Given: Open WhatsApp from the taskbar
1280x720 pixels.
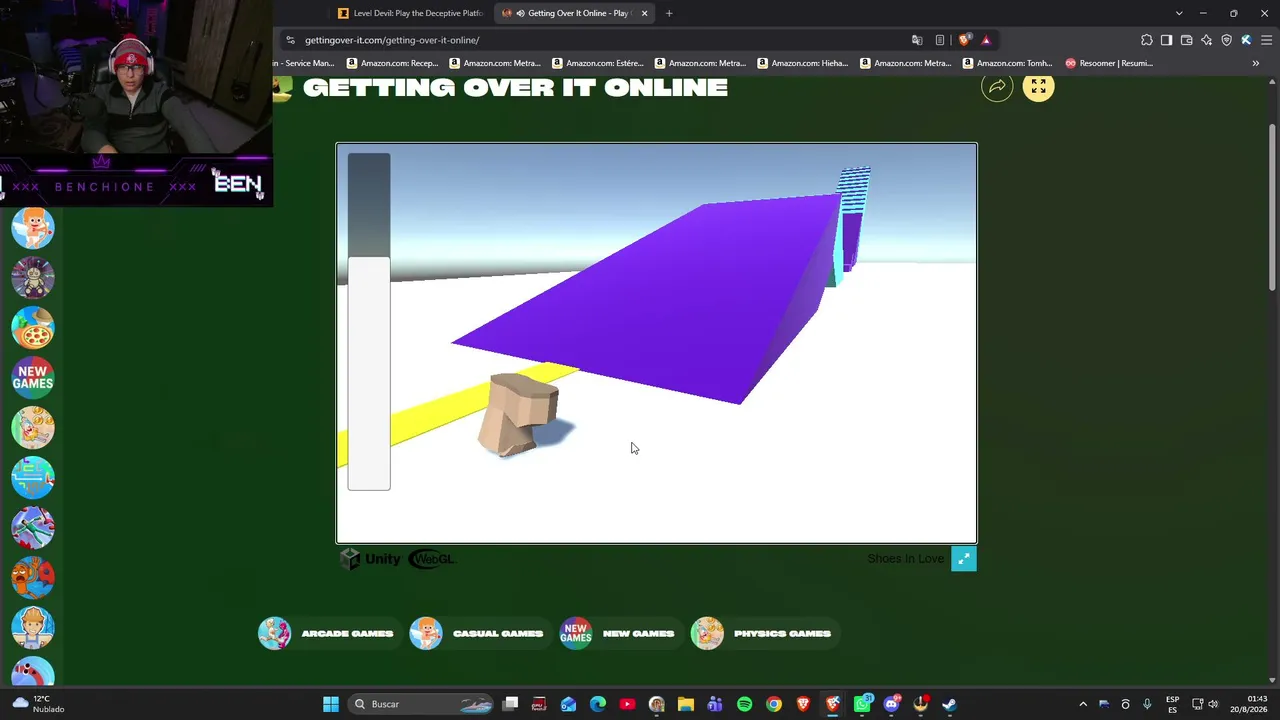Looking at the screenshot, I should pyautogui.click(x=862, y=704).
